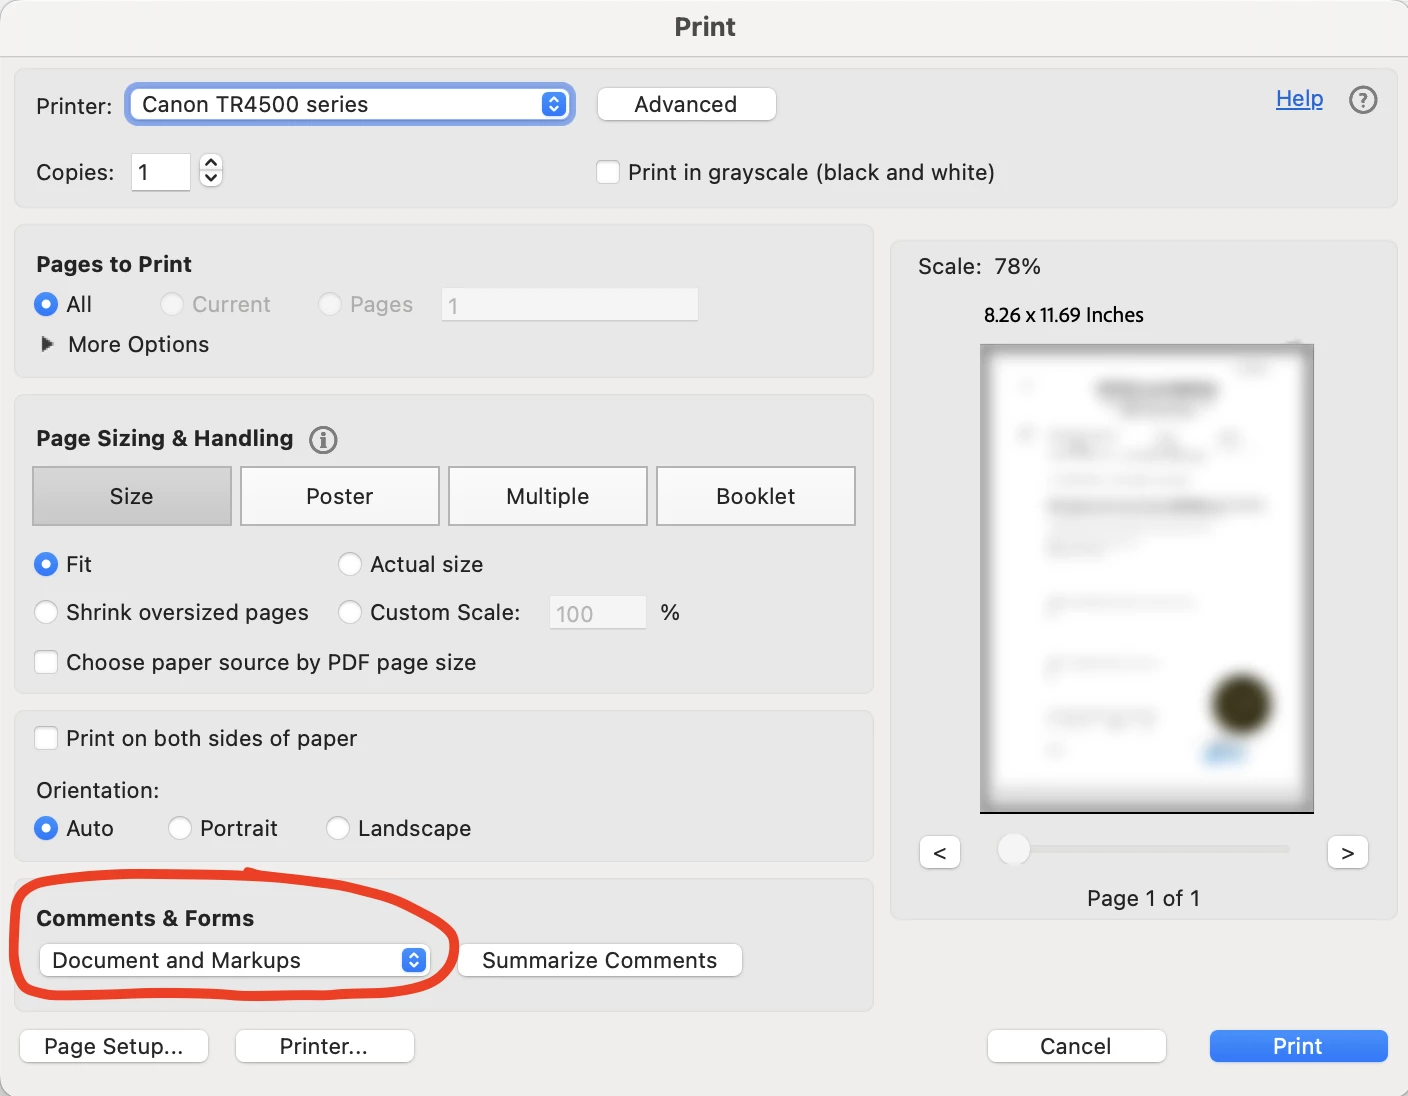Open the Printer selection dropdown
1408x1096 pixels.
pyautogui.click(x=350, y=104)
